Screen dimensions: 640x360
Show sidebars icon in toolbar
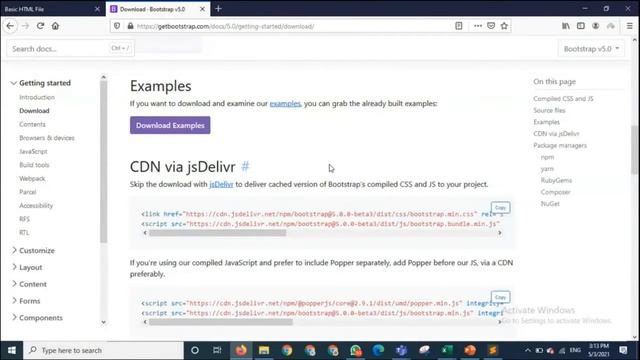(581, 26)
